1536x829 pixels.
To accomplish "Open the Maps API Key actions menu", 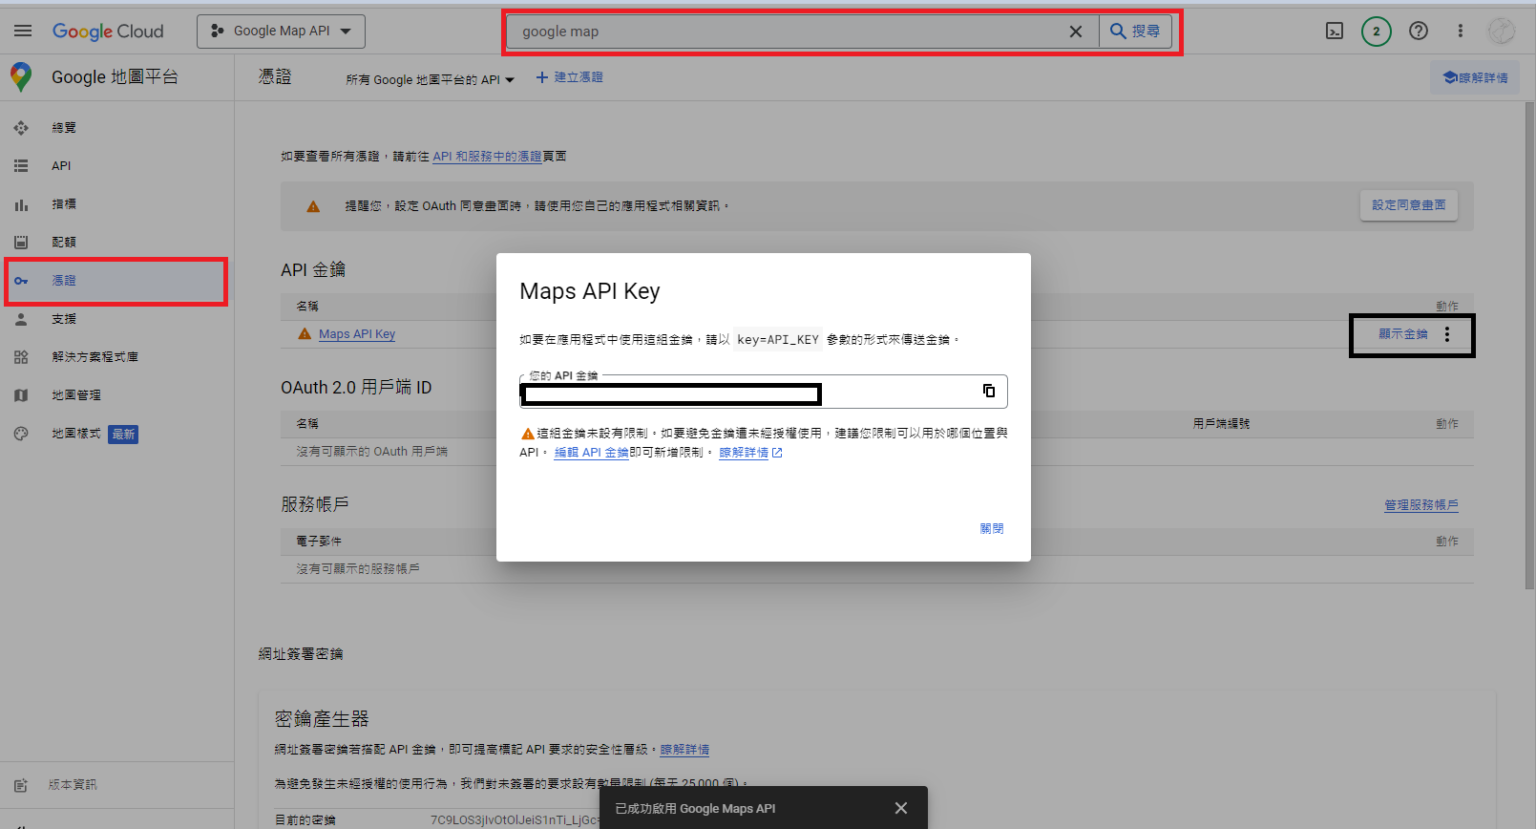I will (1447, 335).
